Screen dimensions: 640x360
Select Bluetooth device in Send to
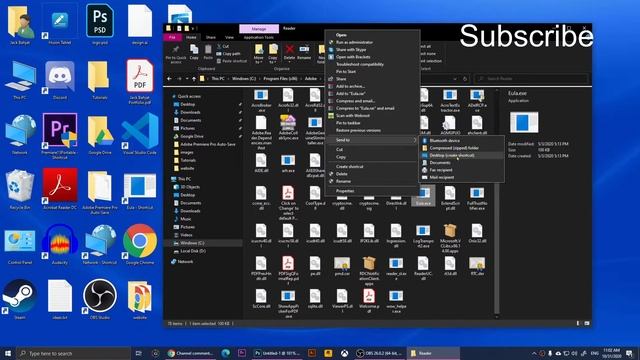click(x=462, y=140)
